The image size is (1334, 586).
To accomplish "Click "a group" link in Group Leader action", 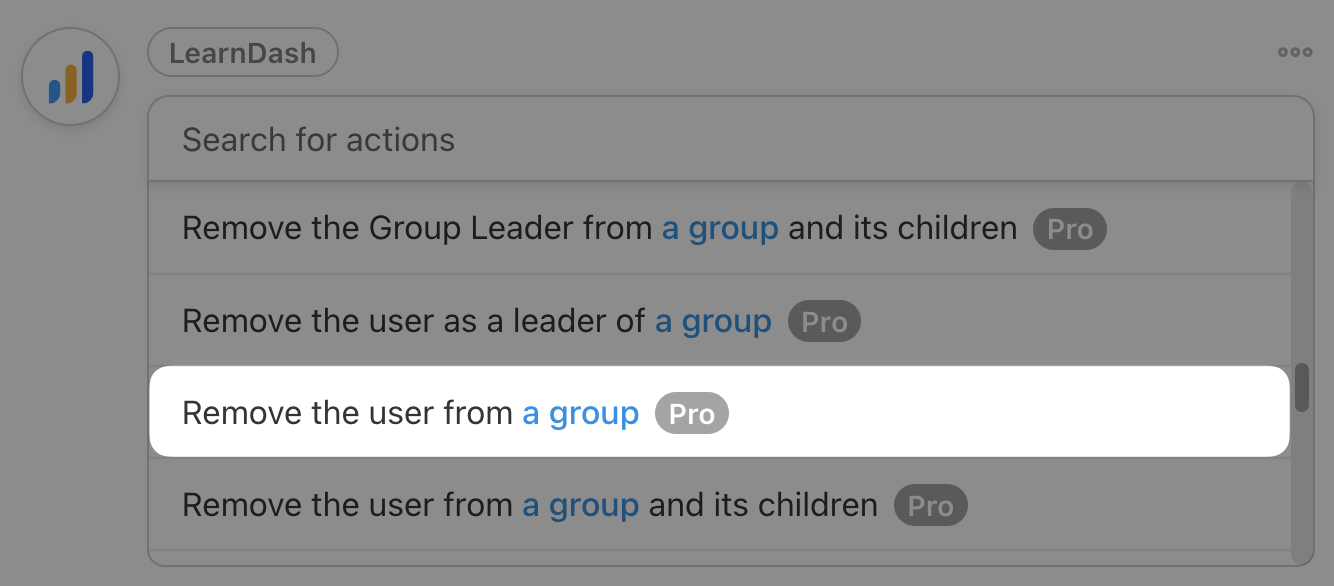I will [x=720, y=229].
